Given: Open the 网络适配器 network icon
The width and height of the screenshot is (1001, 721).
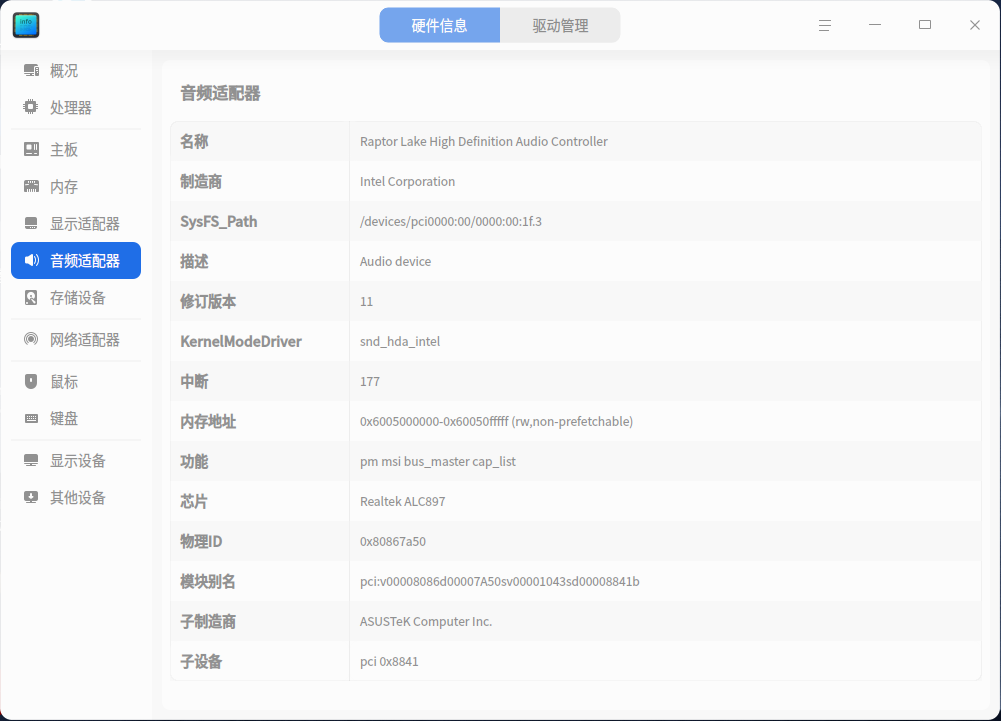Looking at the screenshot, I should point(31,340).
